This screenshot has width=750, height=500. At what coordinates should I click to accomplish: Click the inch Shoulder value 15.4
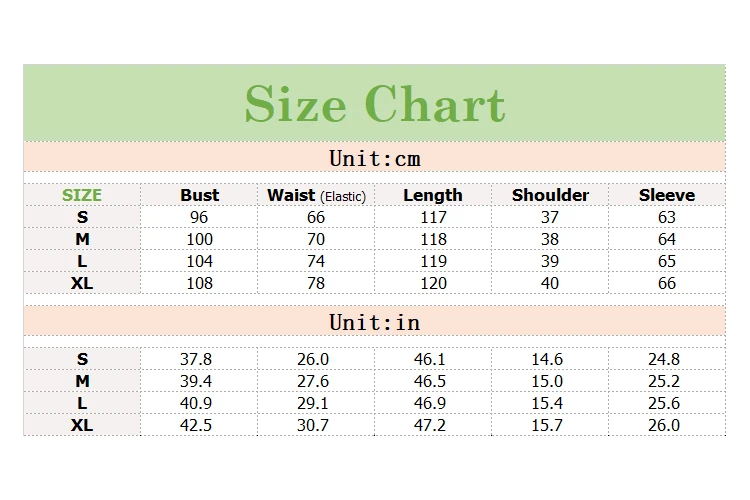coord(547,403)
